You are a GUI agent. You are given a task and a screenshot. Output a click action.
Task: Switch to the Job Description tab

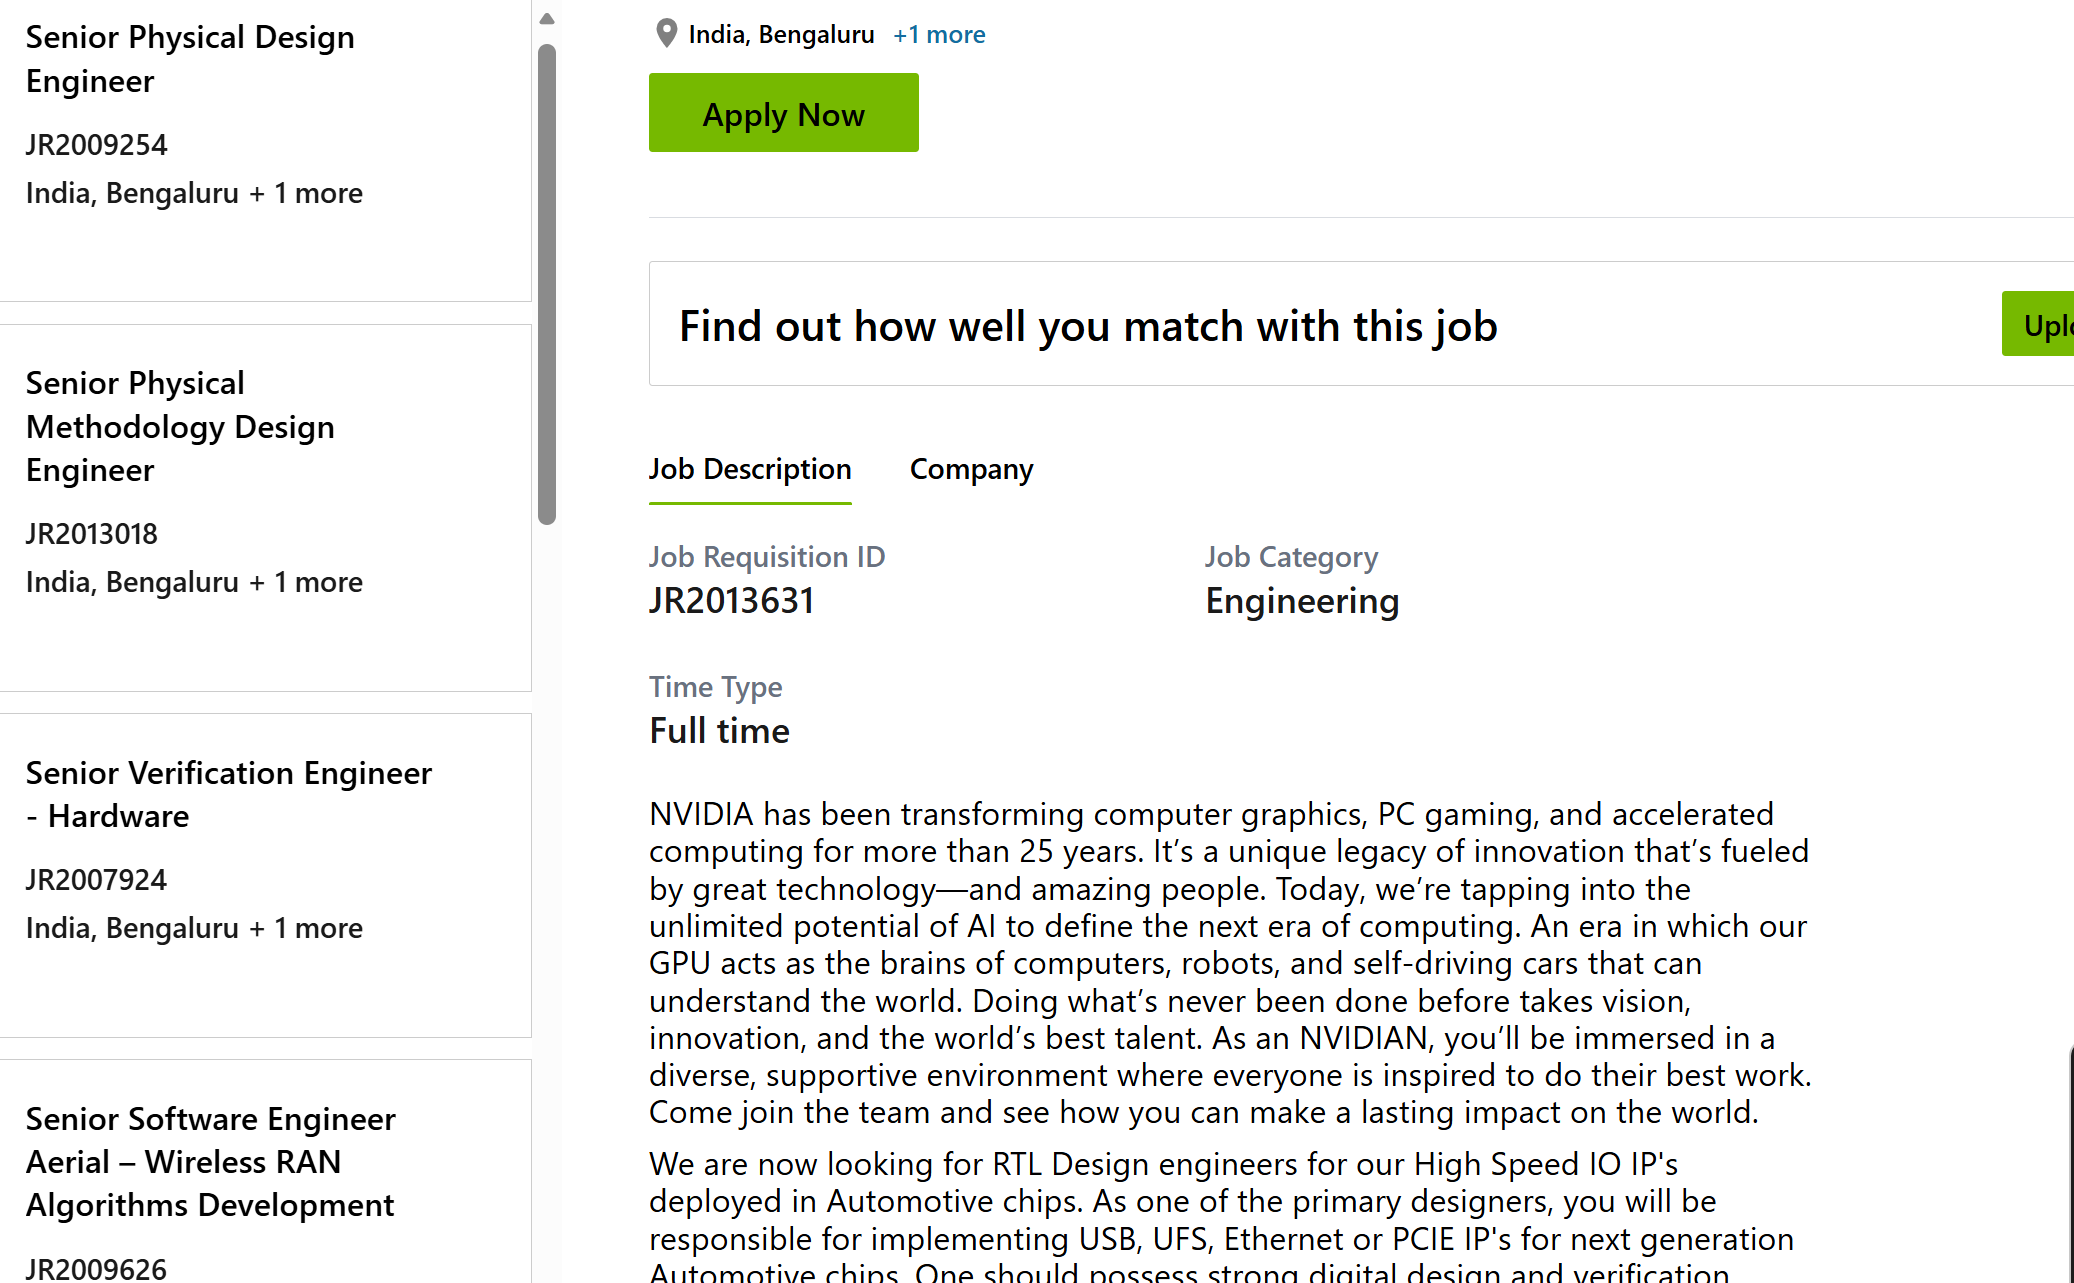point(750,469)
